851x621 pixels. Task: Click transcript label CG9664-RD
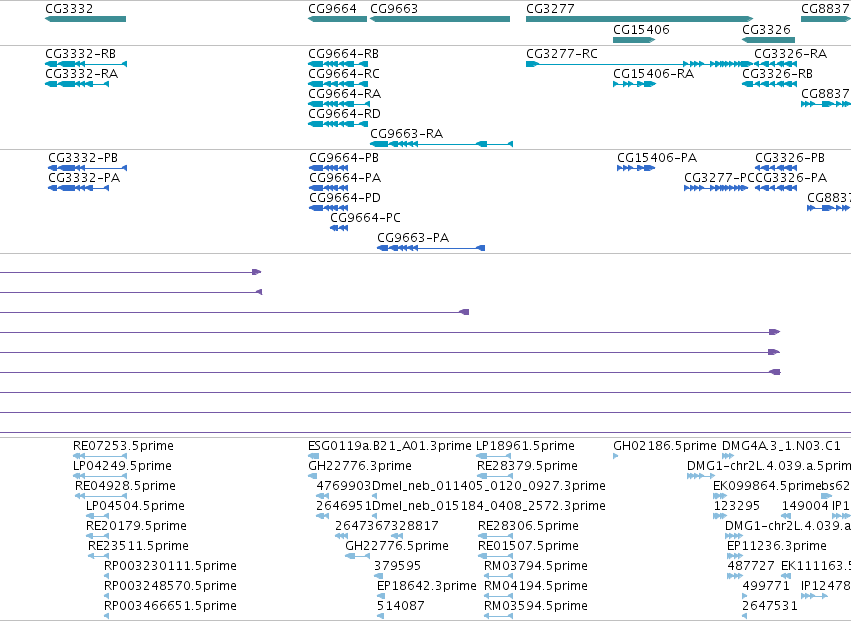click(x=345, y=114)
